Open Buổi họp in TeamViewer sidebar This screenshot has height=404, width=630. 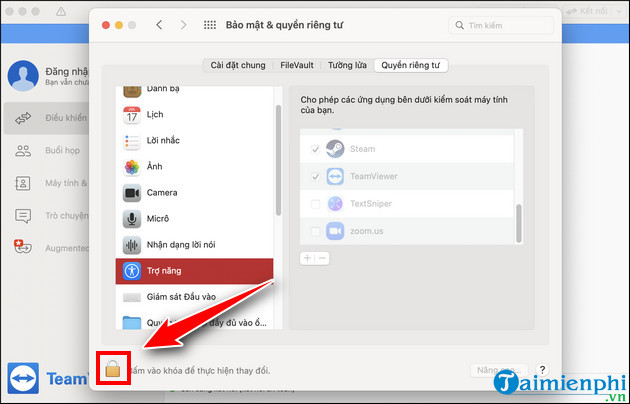coord(46,151)
